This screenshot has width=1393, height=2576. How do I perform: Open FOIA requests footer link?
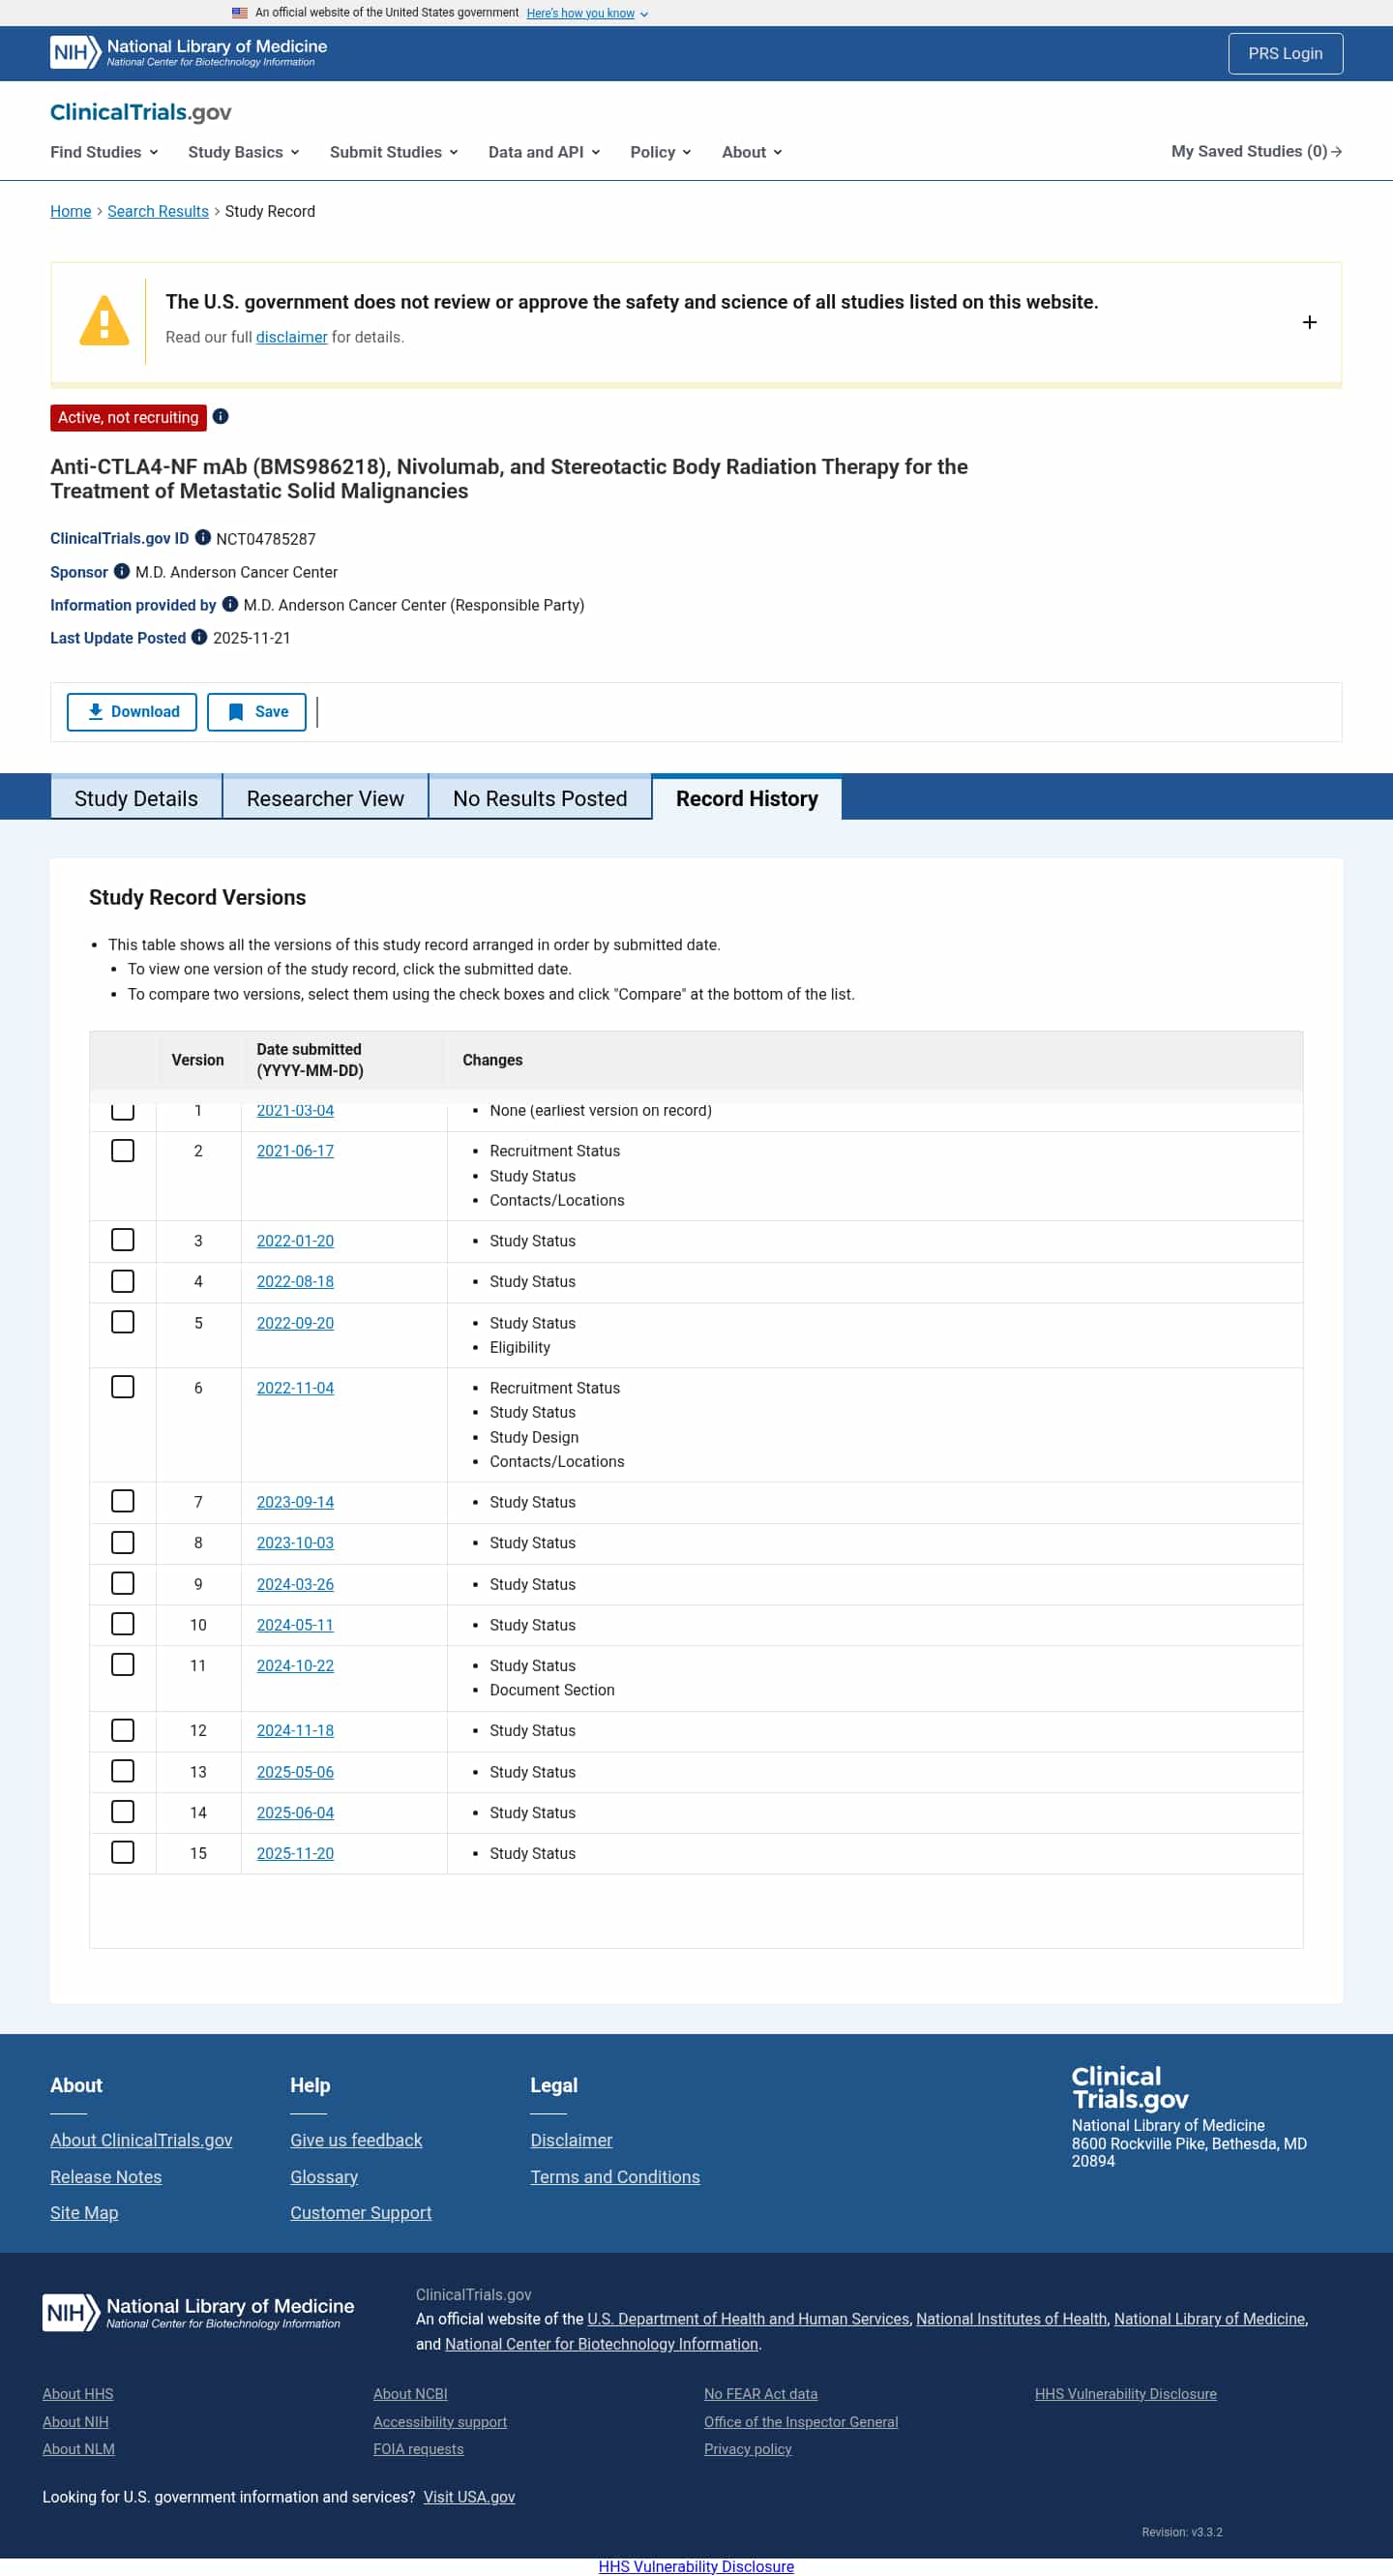coord(418,2449)
